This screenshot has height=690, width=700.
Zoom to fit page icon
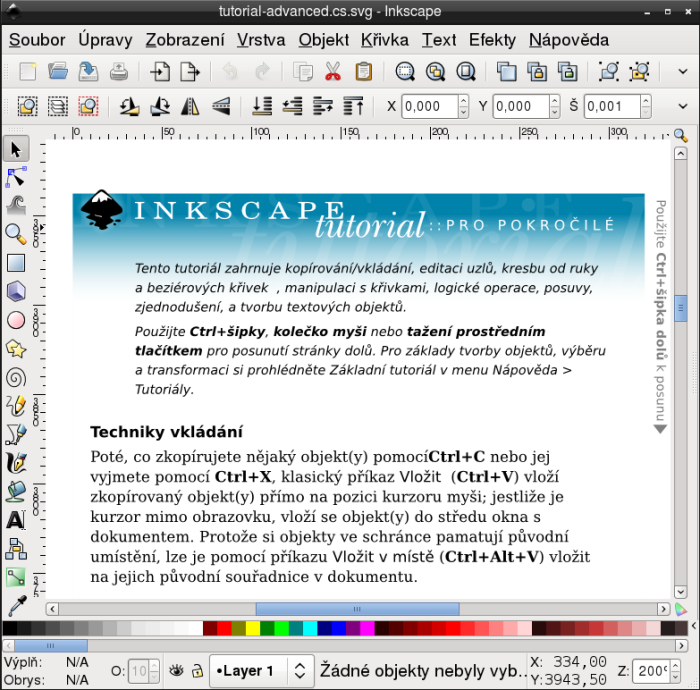[x=466, y=71]
